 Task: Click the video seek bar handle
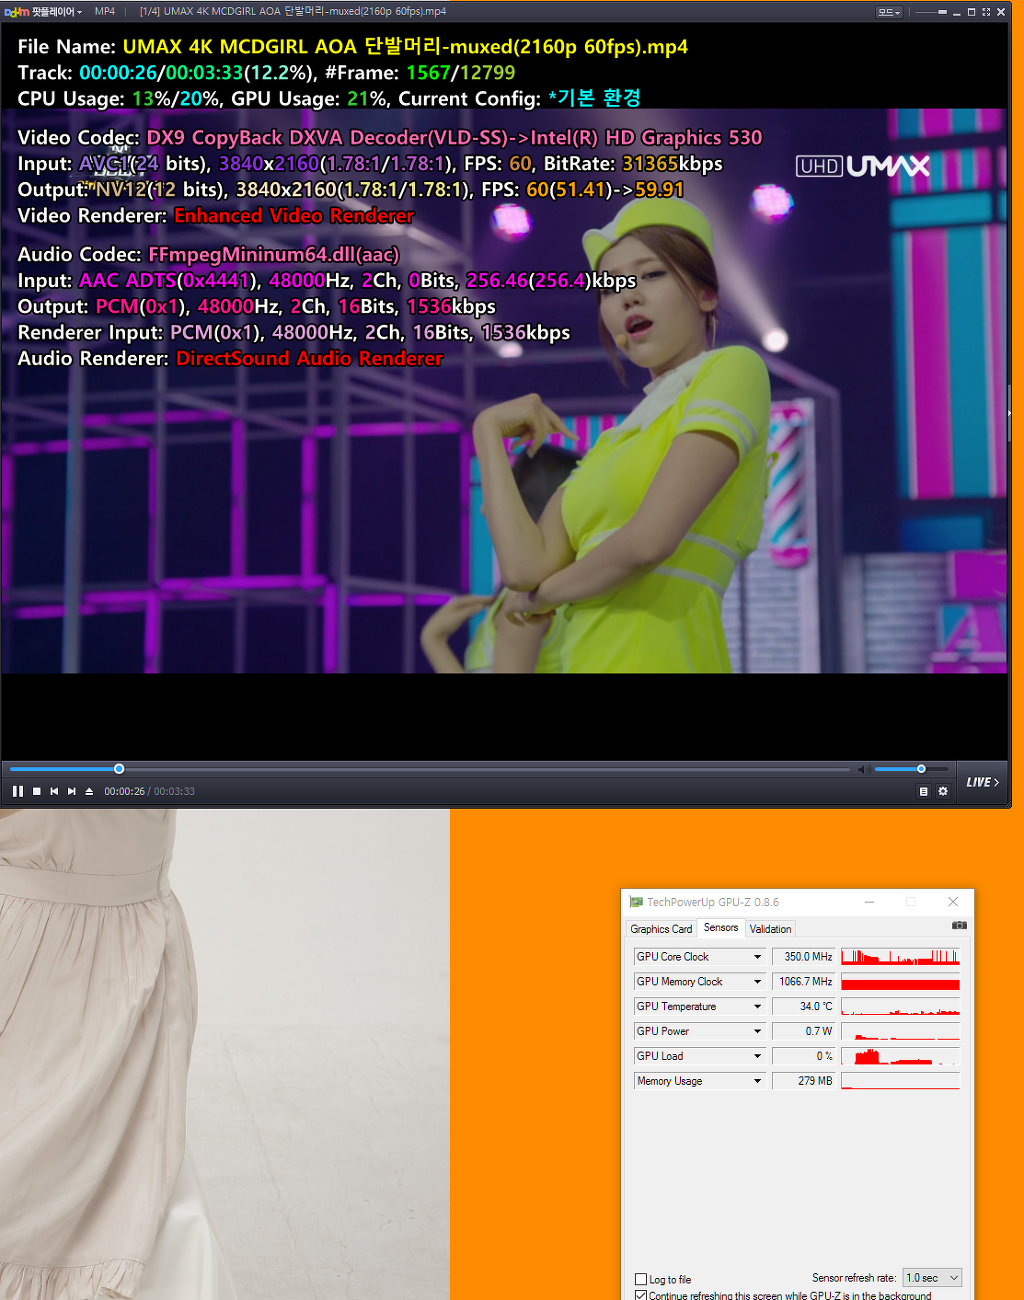pyautogui.click(x=119, y=769)
